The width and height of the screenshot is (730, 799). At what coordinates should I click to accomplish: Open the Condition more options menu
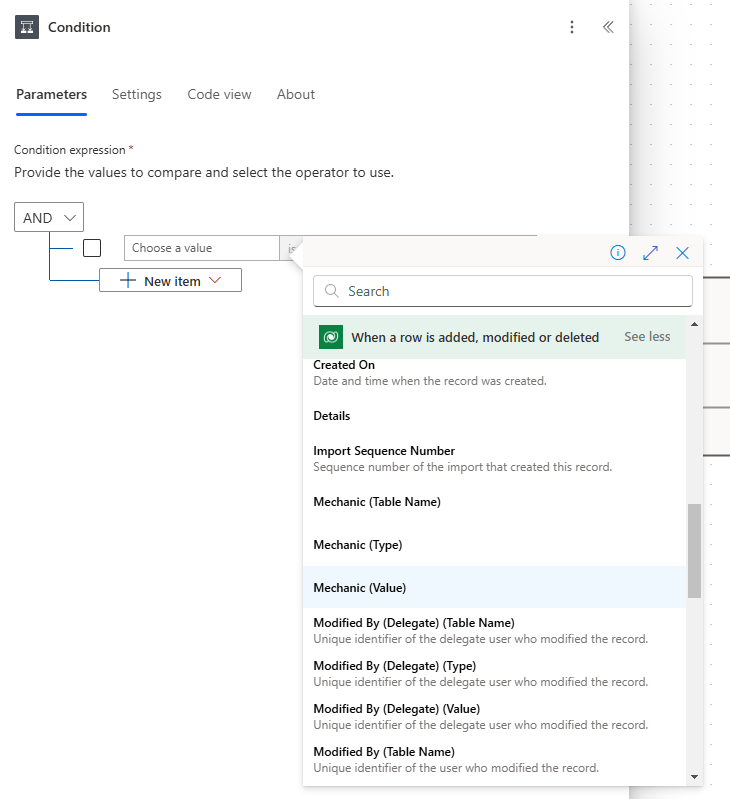point(572,27)
